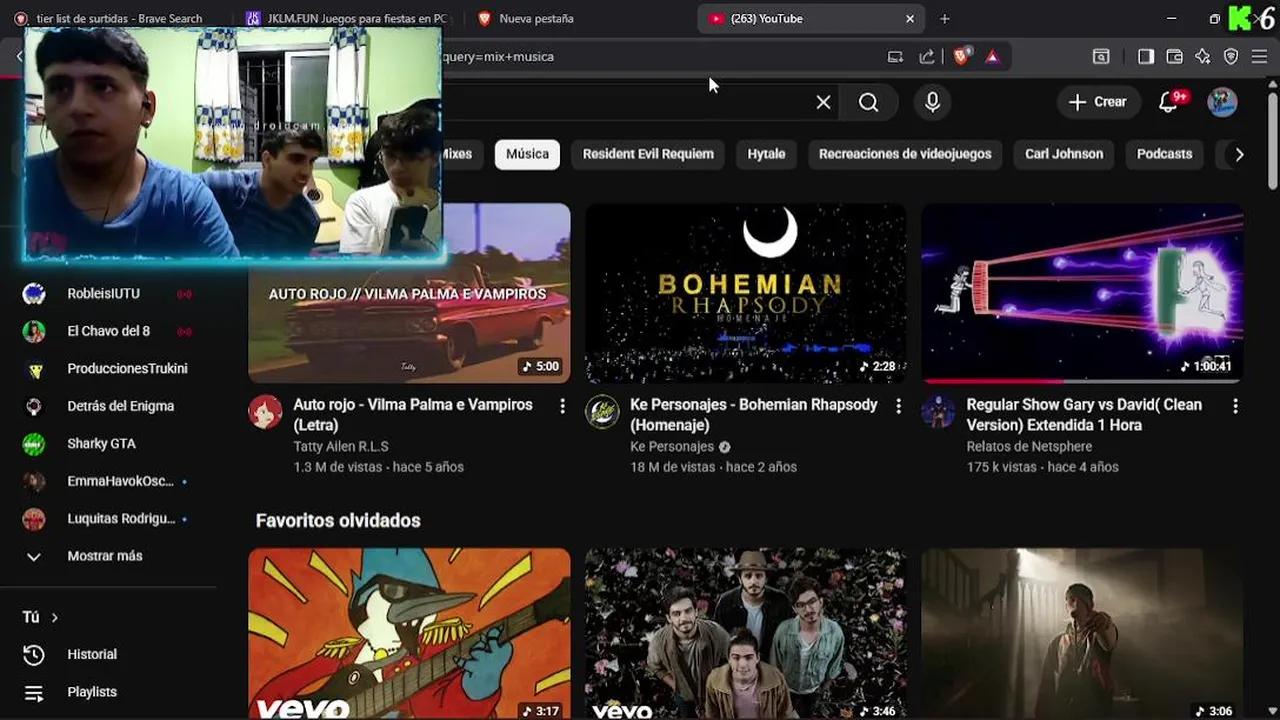1280x720 pixels.
Task: Open Regular Show Gary vs David title
Action: (x=1084, y=415)
